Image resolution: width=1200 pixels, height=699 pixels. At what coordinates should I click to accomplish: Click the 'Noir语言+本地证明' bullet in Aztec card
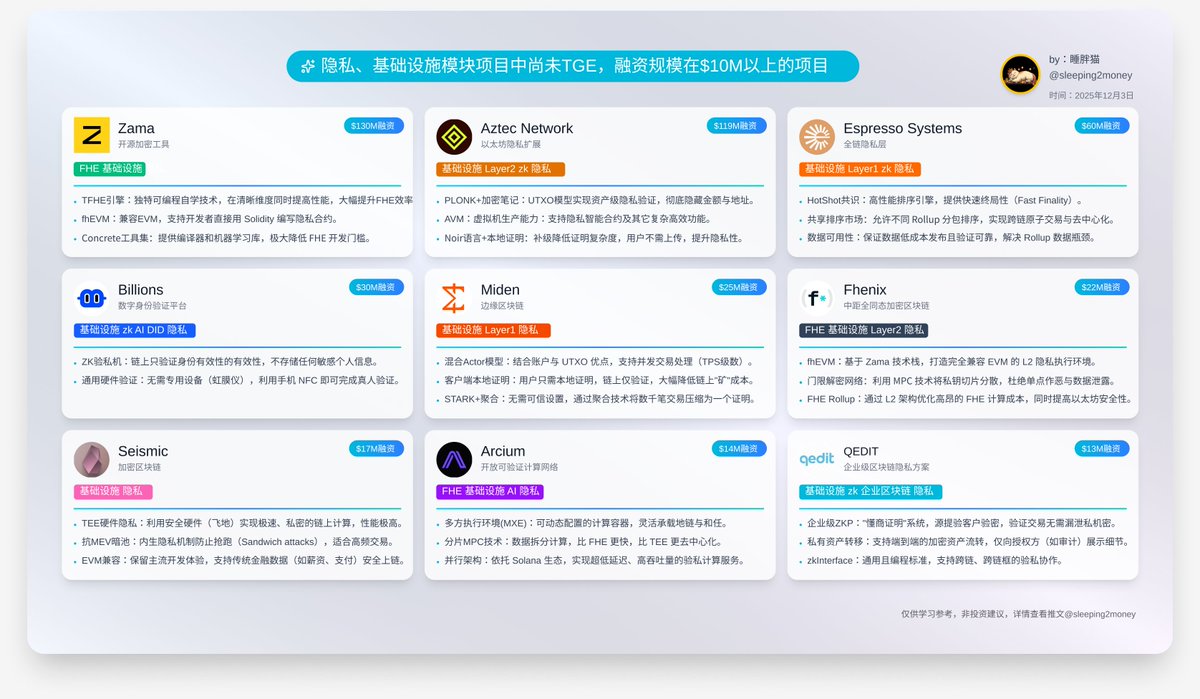590,238
